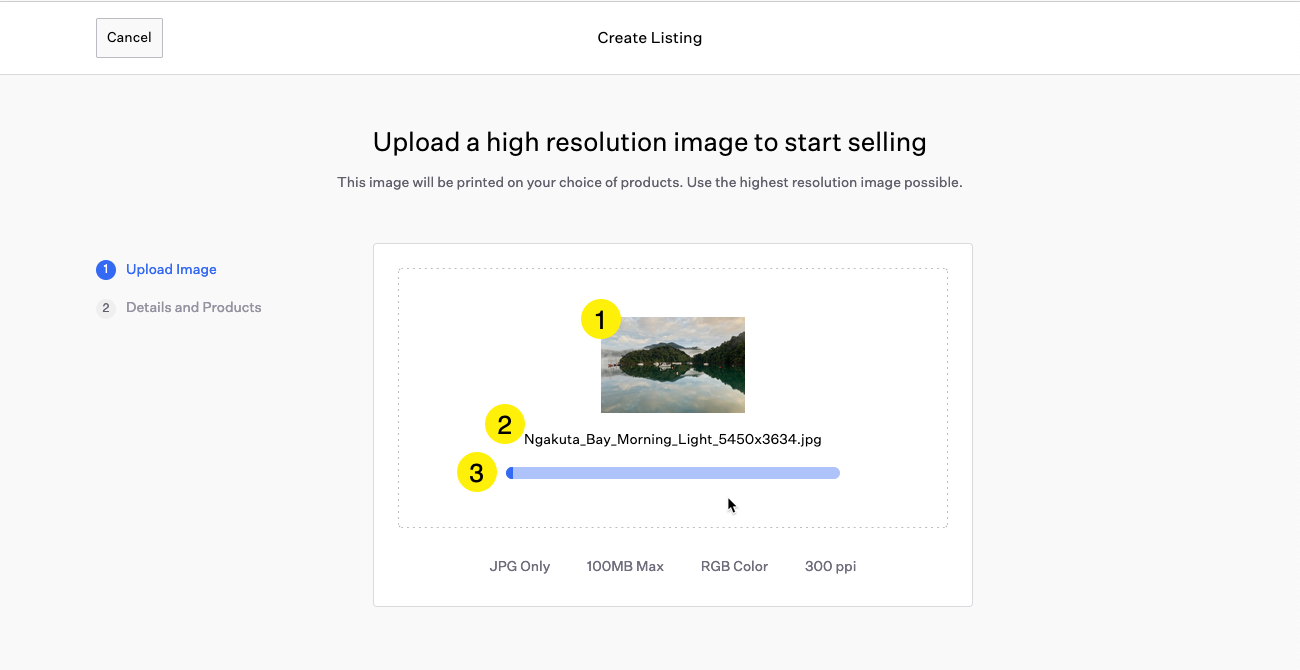Click the Create Listing page title

click(650, 38)
